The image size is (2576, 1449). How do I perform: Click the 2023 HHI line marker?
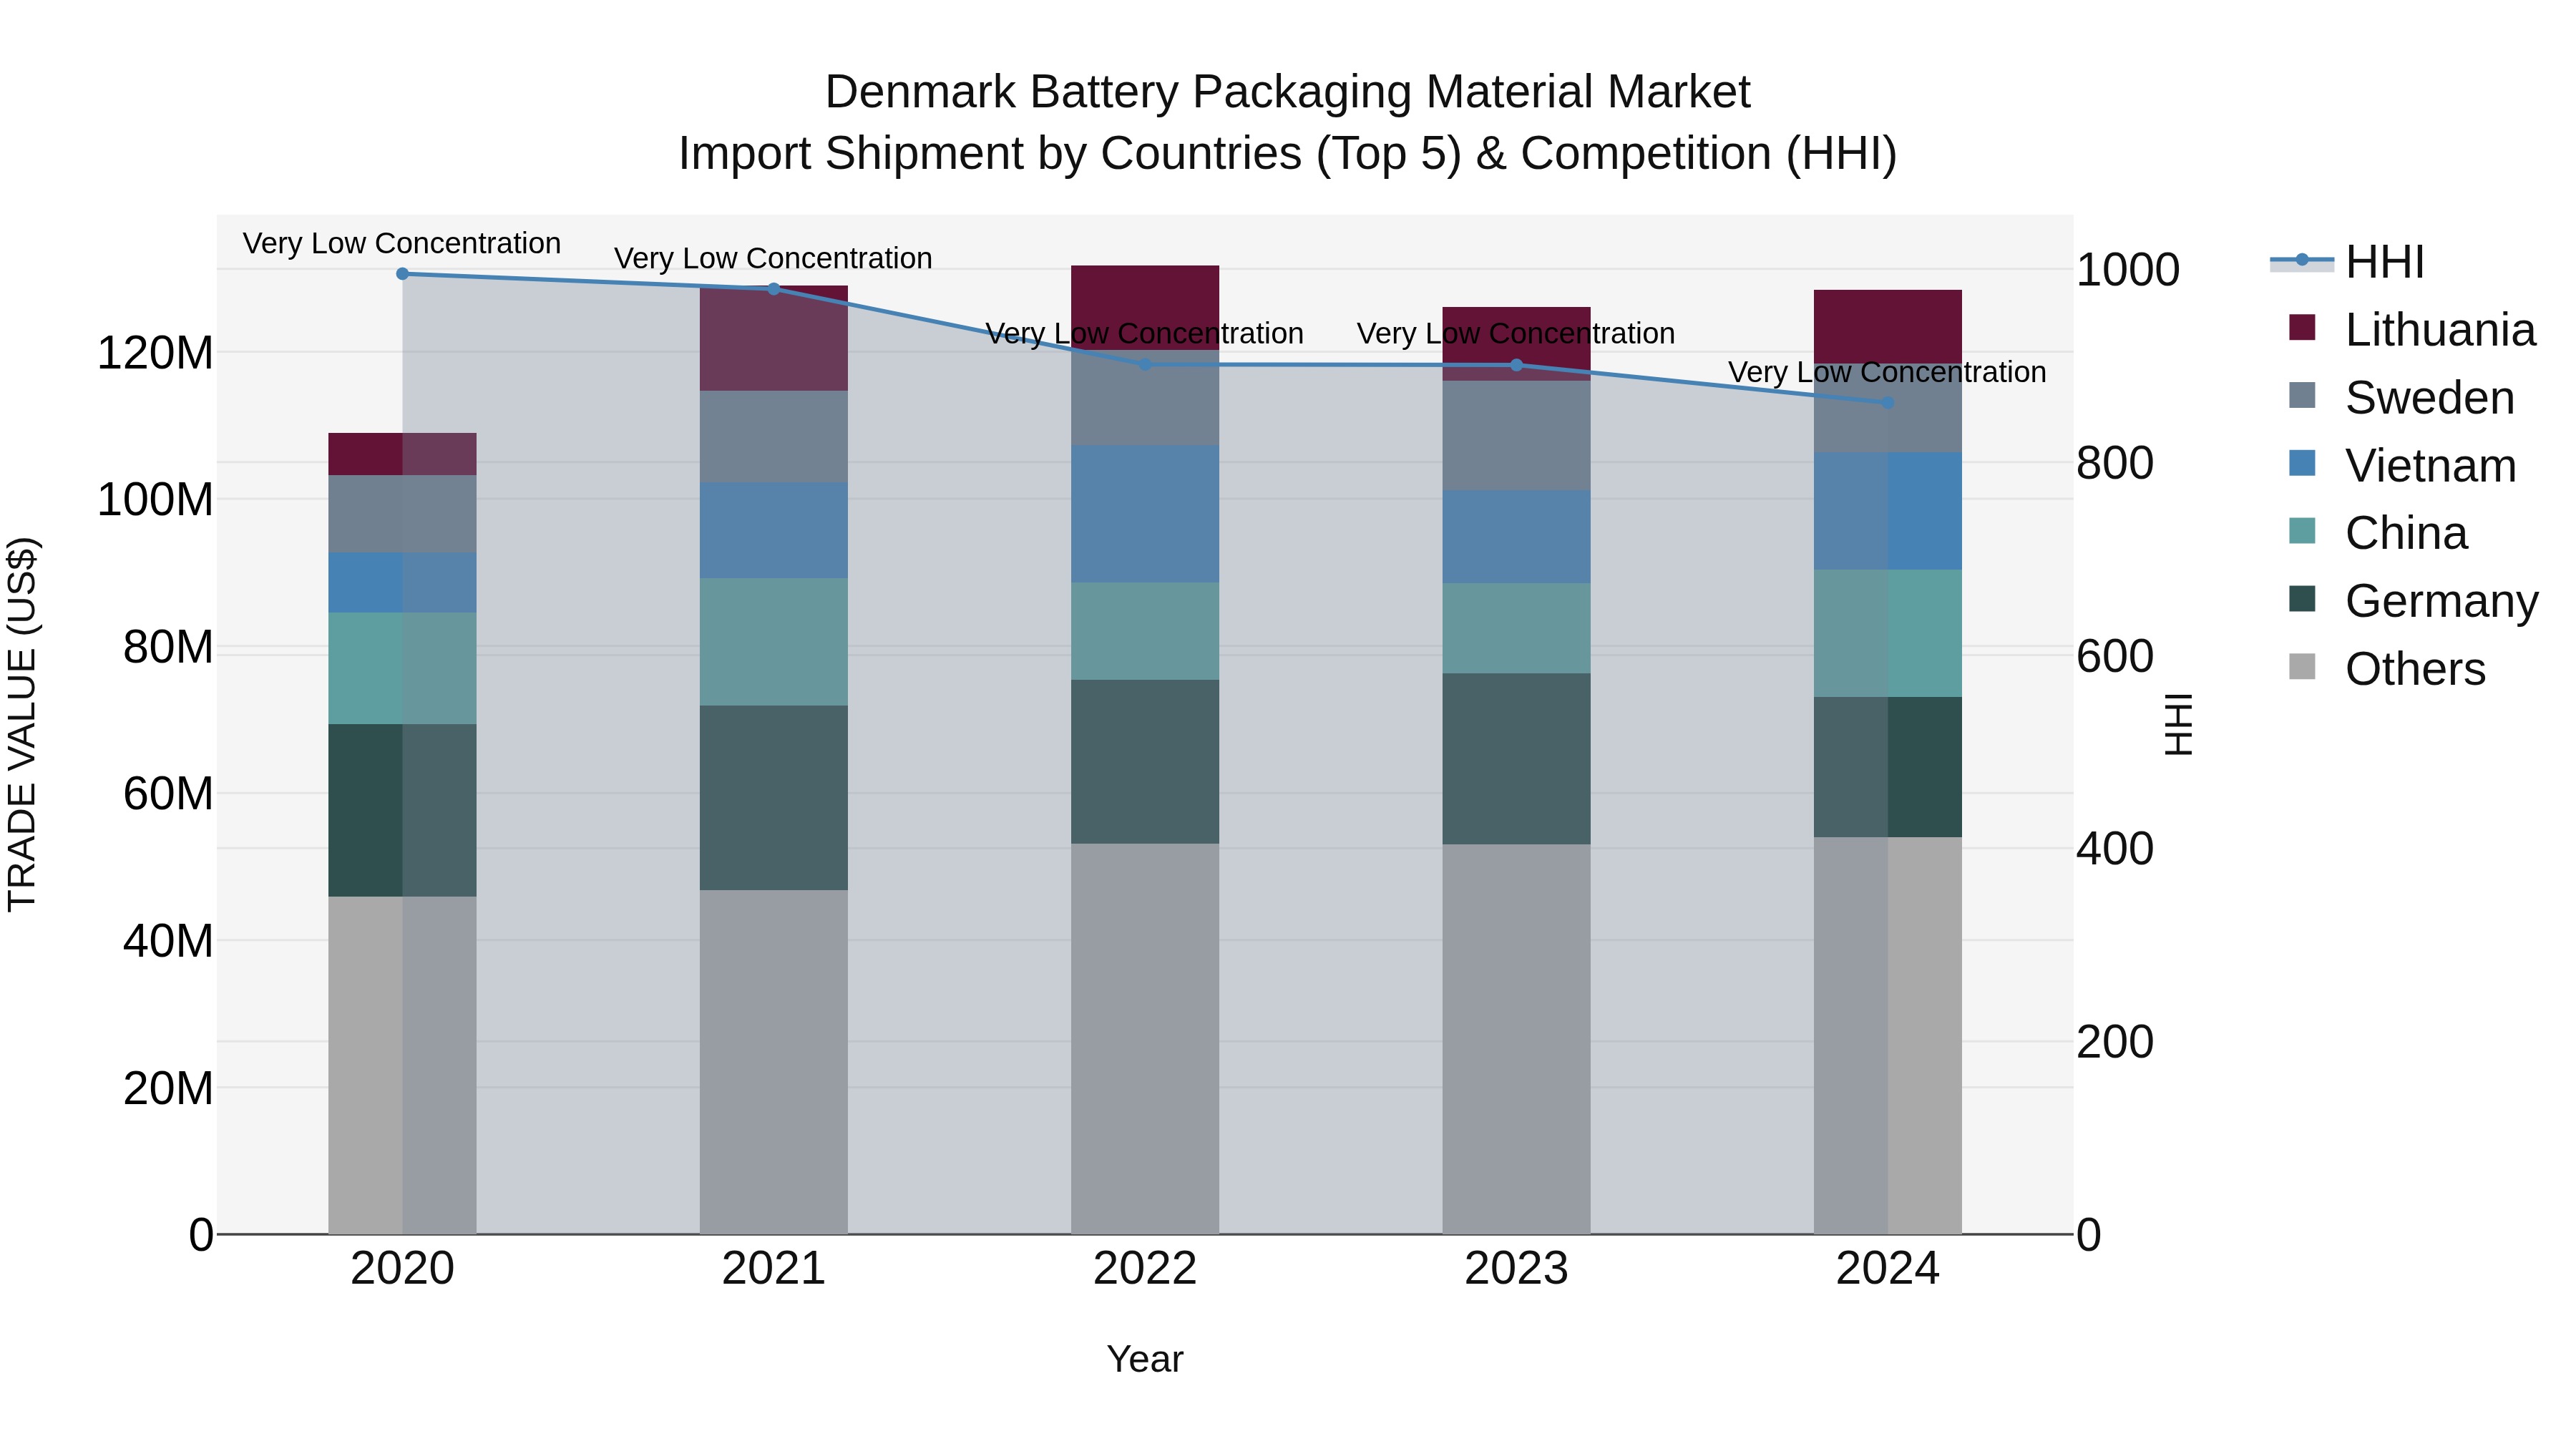(x=1516, y=365)
